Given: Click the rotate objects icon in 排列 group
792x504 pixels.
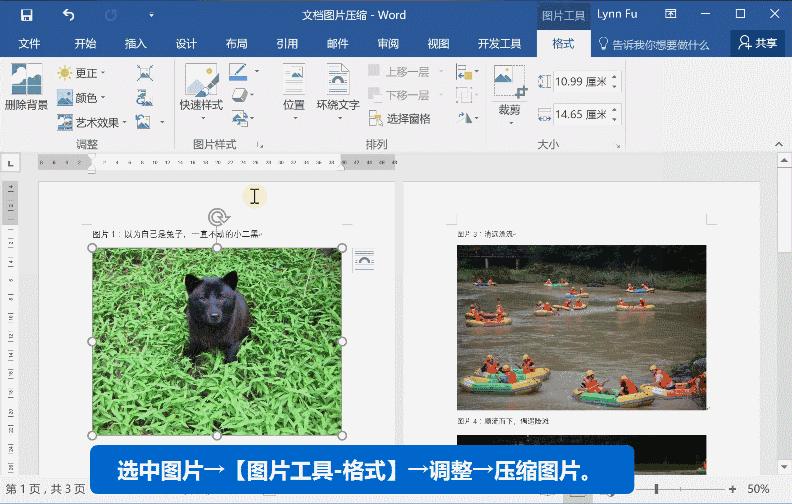Looking at the screenshot, I should (465, 119).
